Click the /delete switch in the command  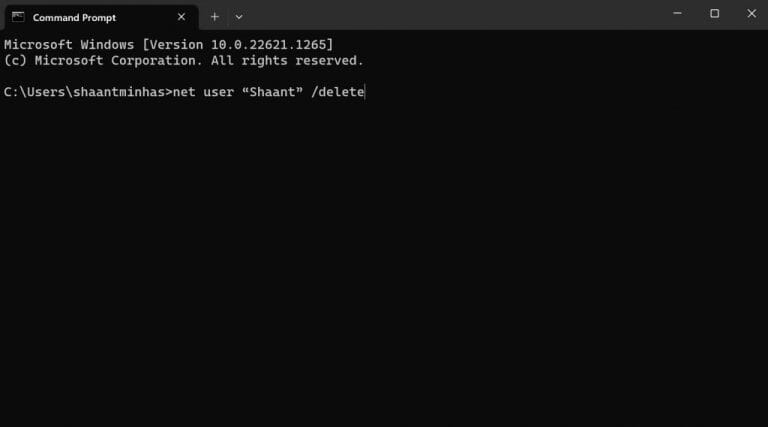pos(337,92)
